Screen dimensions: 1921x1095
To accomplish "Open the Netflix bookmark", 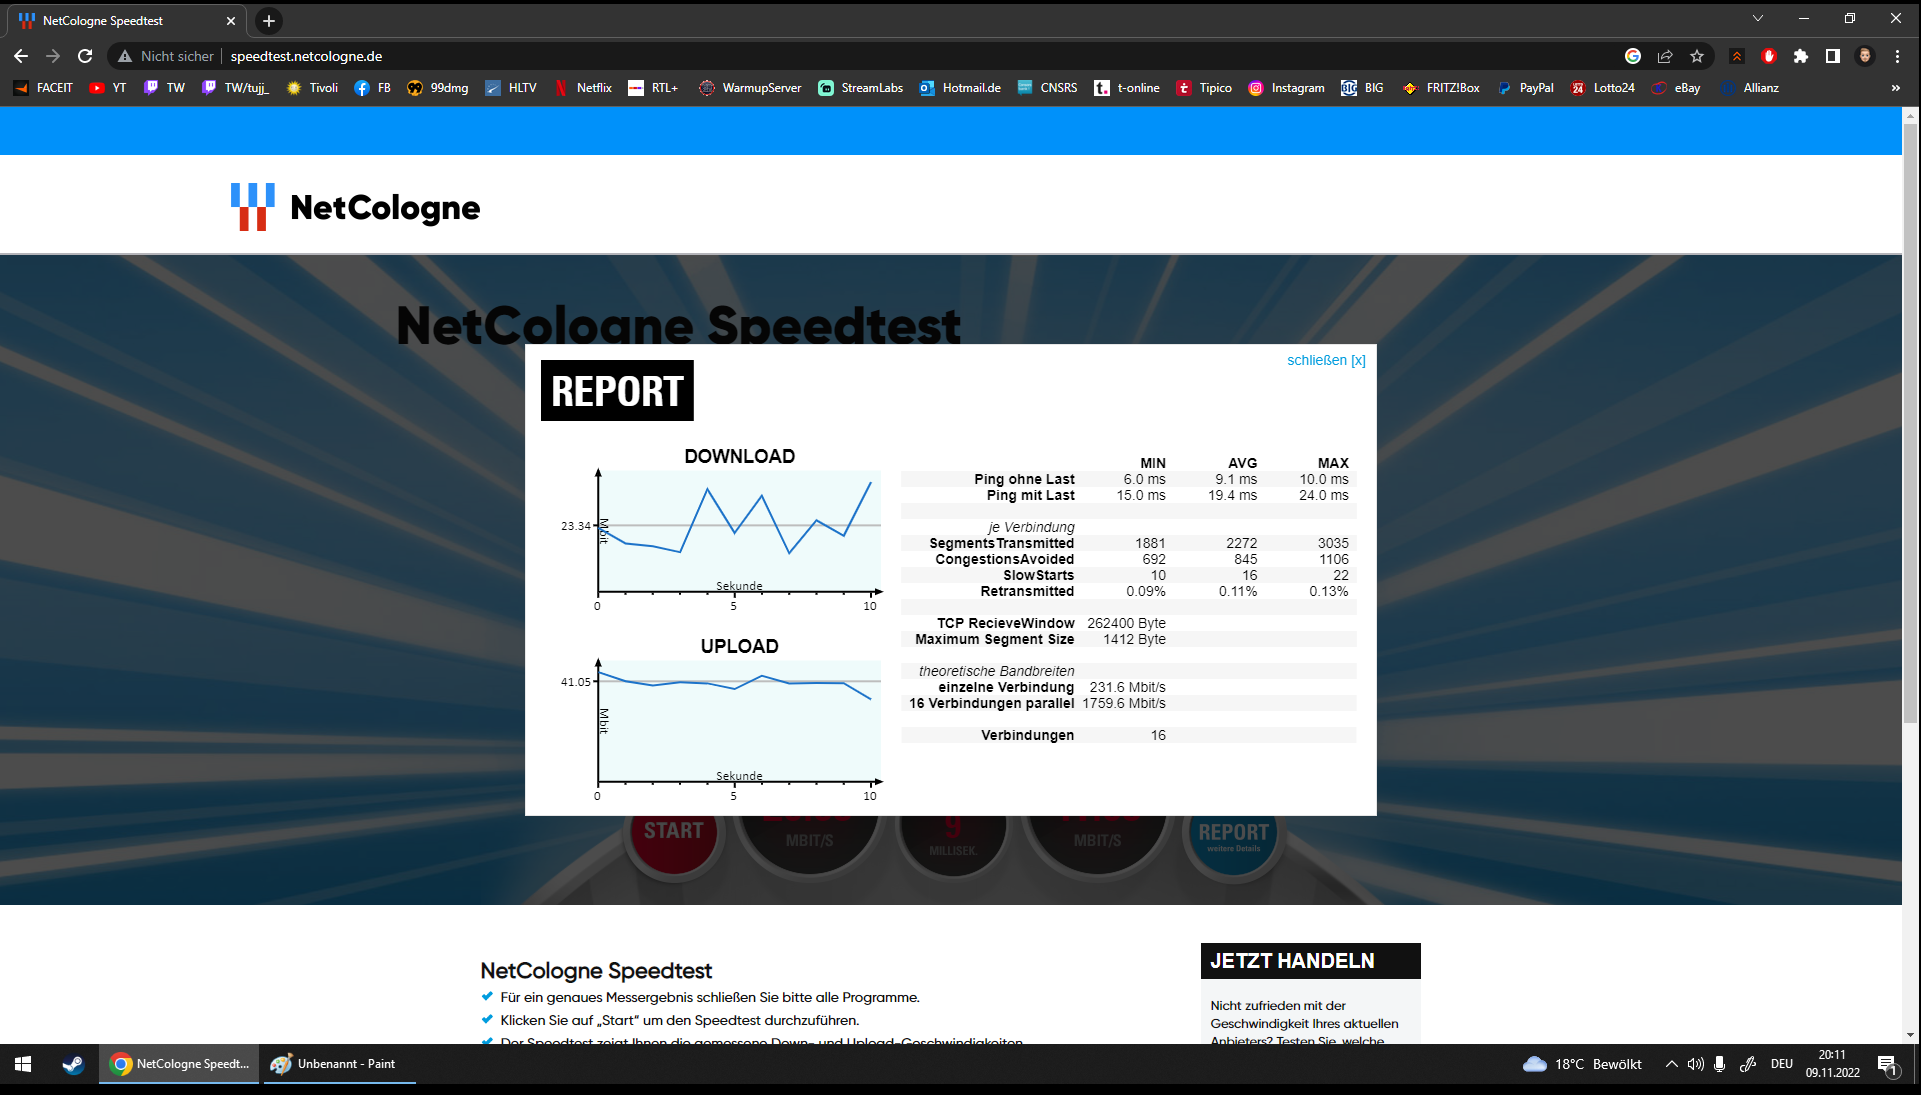I will coord(583,88).
